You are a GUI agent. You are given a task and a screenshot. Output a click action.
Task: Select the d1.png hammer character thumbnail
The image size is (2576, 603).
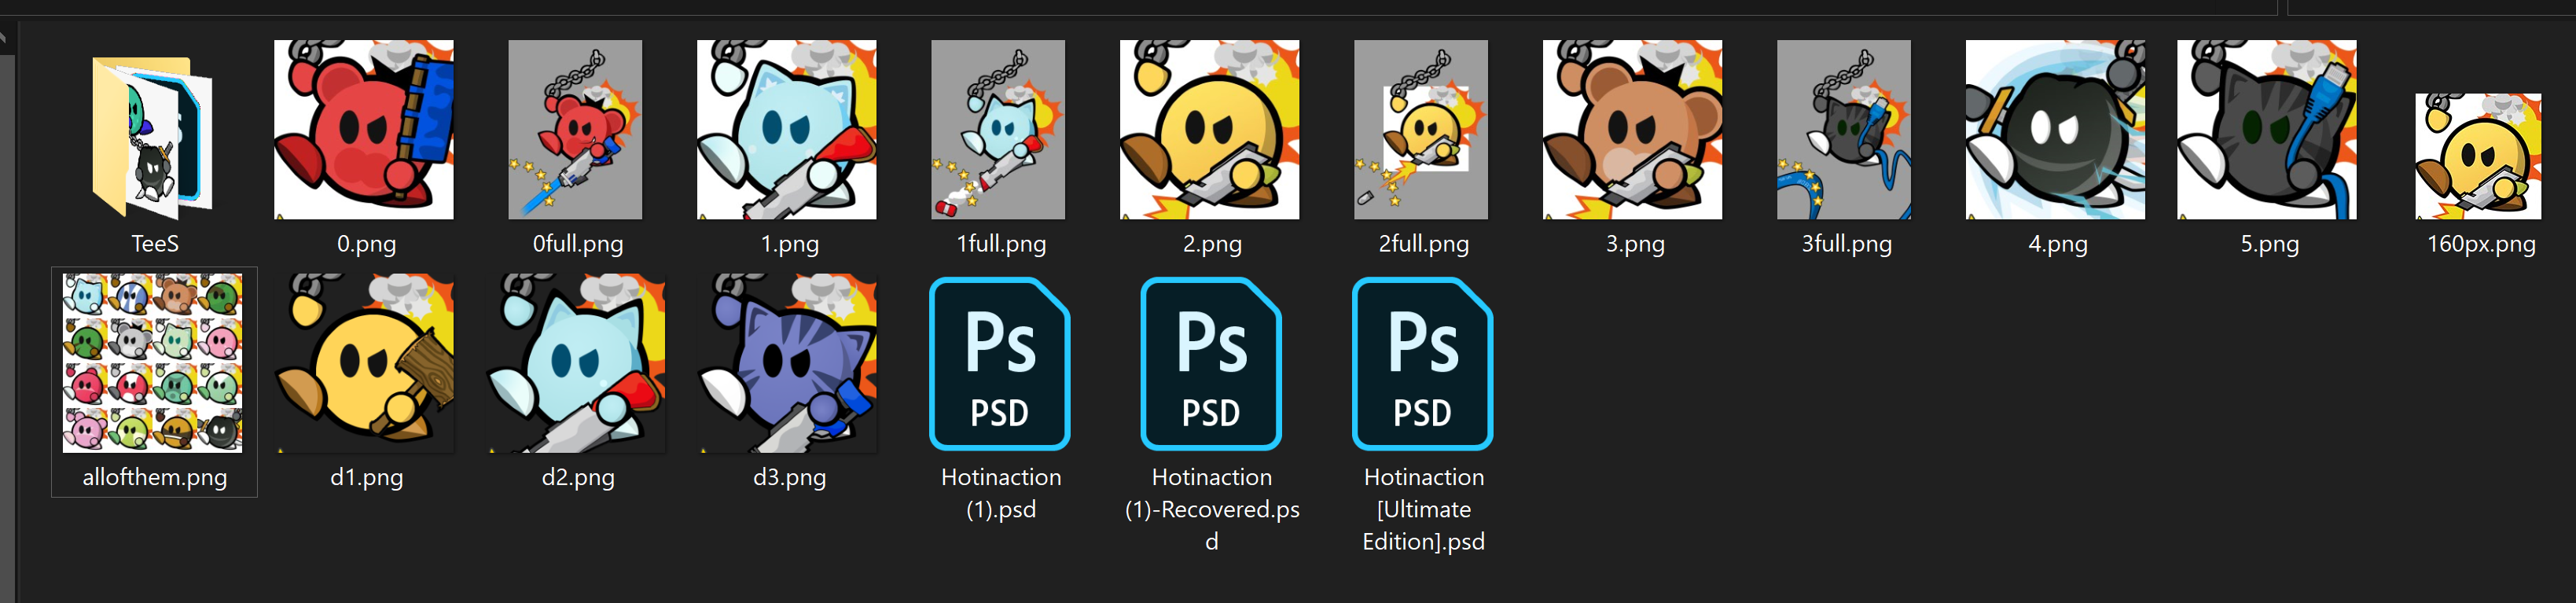(364, 363)
